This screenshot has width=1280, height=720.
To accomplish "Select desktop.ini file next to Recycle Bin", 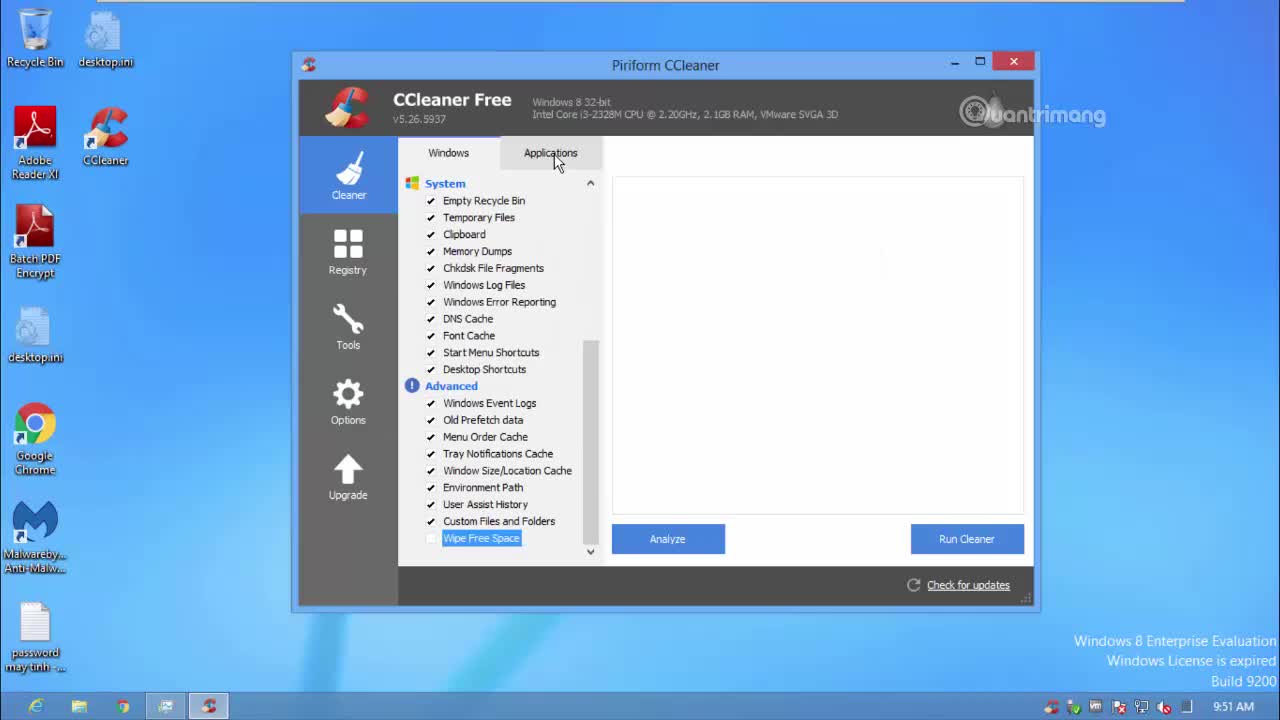I will [106, 39].
